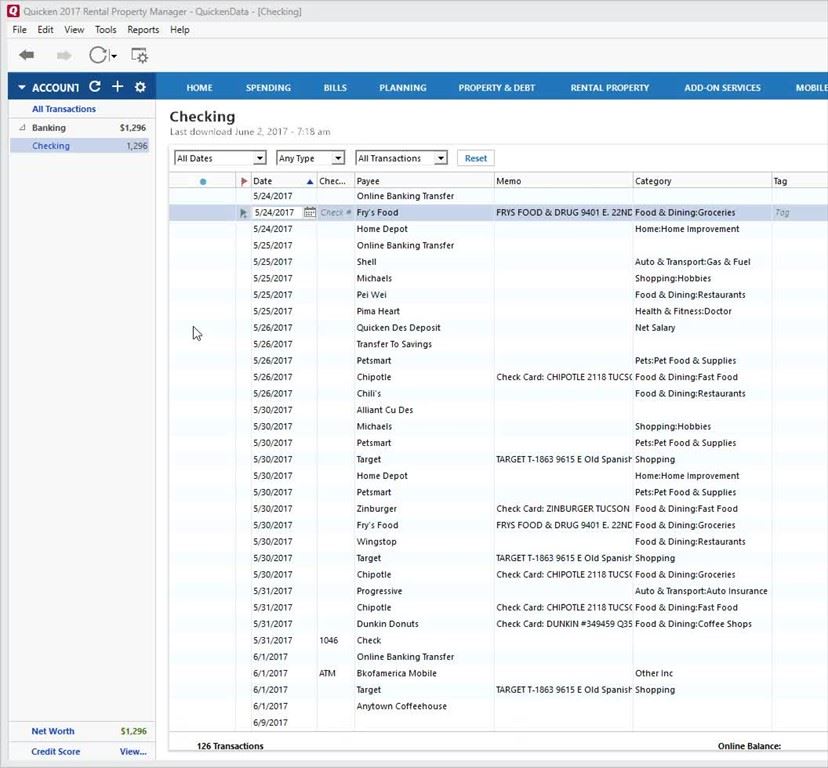Click the blue status dot column header

click(x=202, y=182)
